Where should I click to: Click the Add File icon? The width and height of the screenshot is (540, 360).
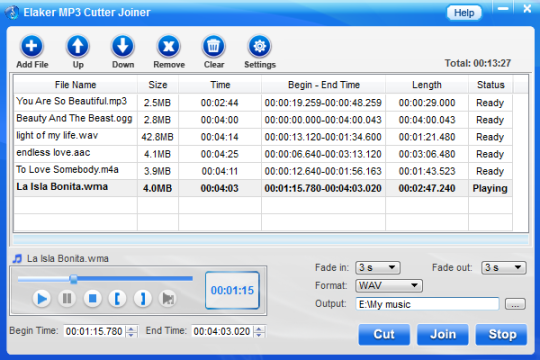click(x=32, y=46)
